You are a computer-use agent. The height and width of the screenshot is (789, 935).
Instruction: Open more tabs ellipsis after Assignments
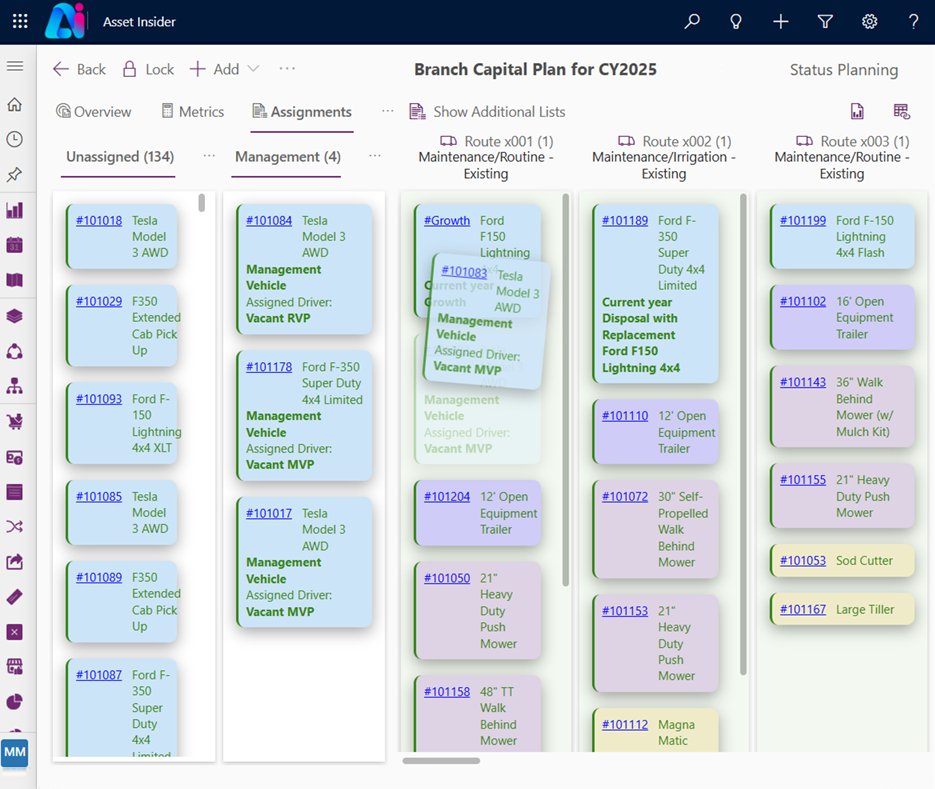click(388, 111)
